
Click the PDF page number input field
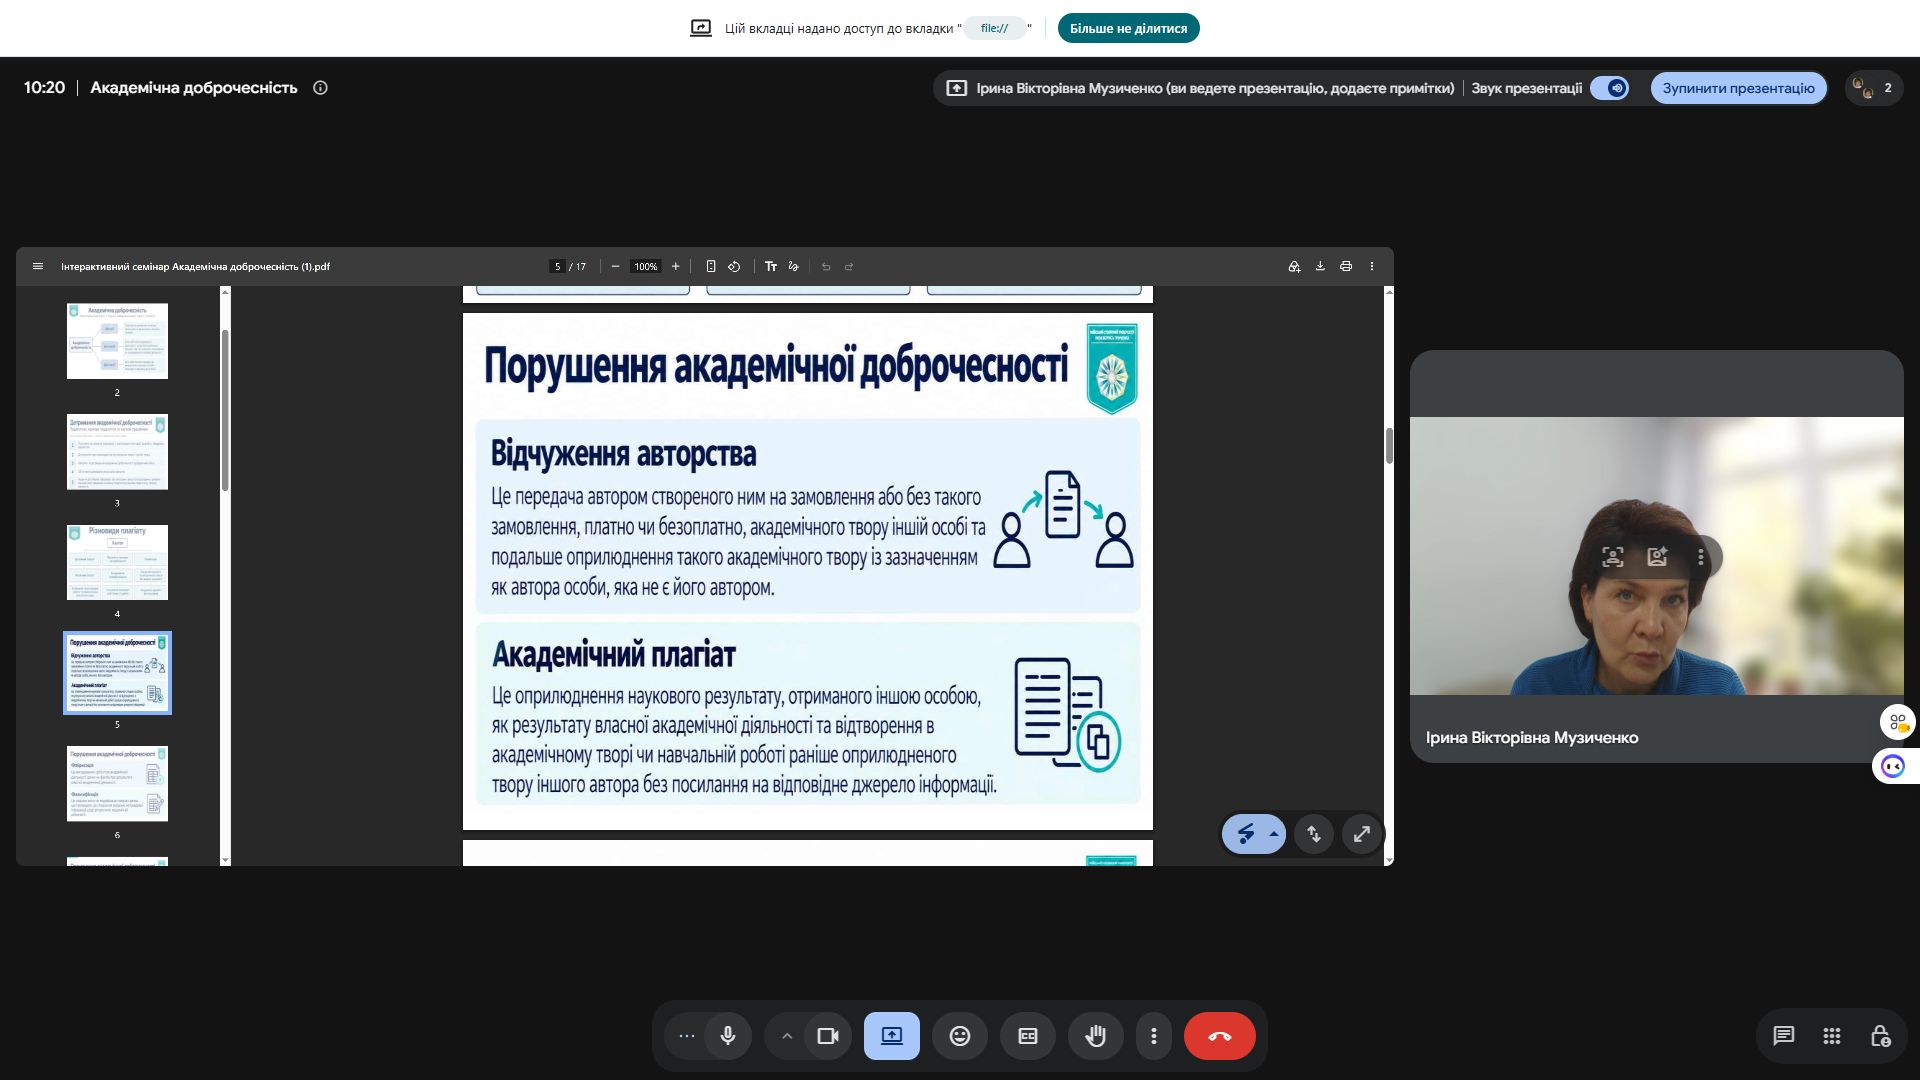click(557, 267)
